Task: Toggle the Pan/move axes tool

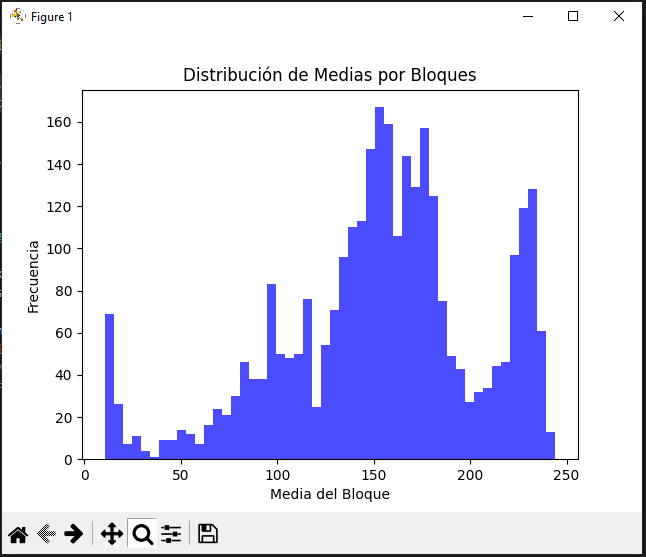Action: (112, 534)
